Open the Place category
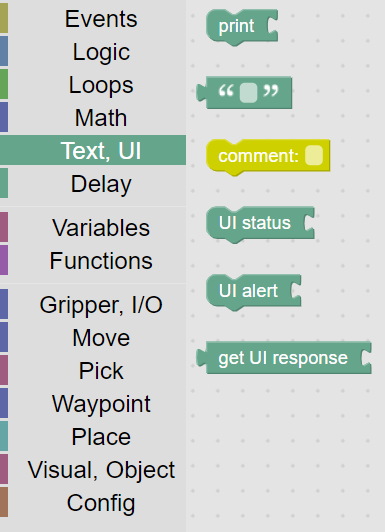The height and width of the screenshot is (532, 385). pyautogui.click(x=93, y=436)
